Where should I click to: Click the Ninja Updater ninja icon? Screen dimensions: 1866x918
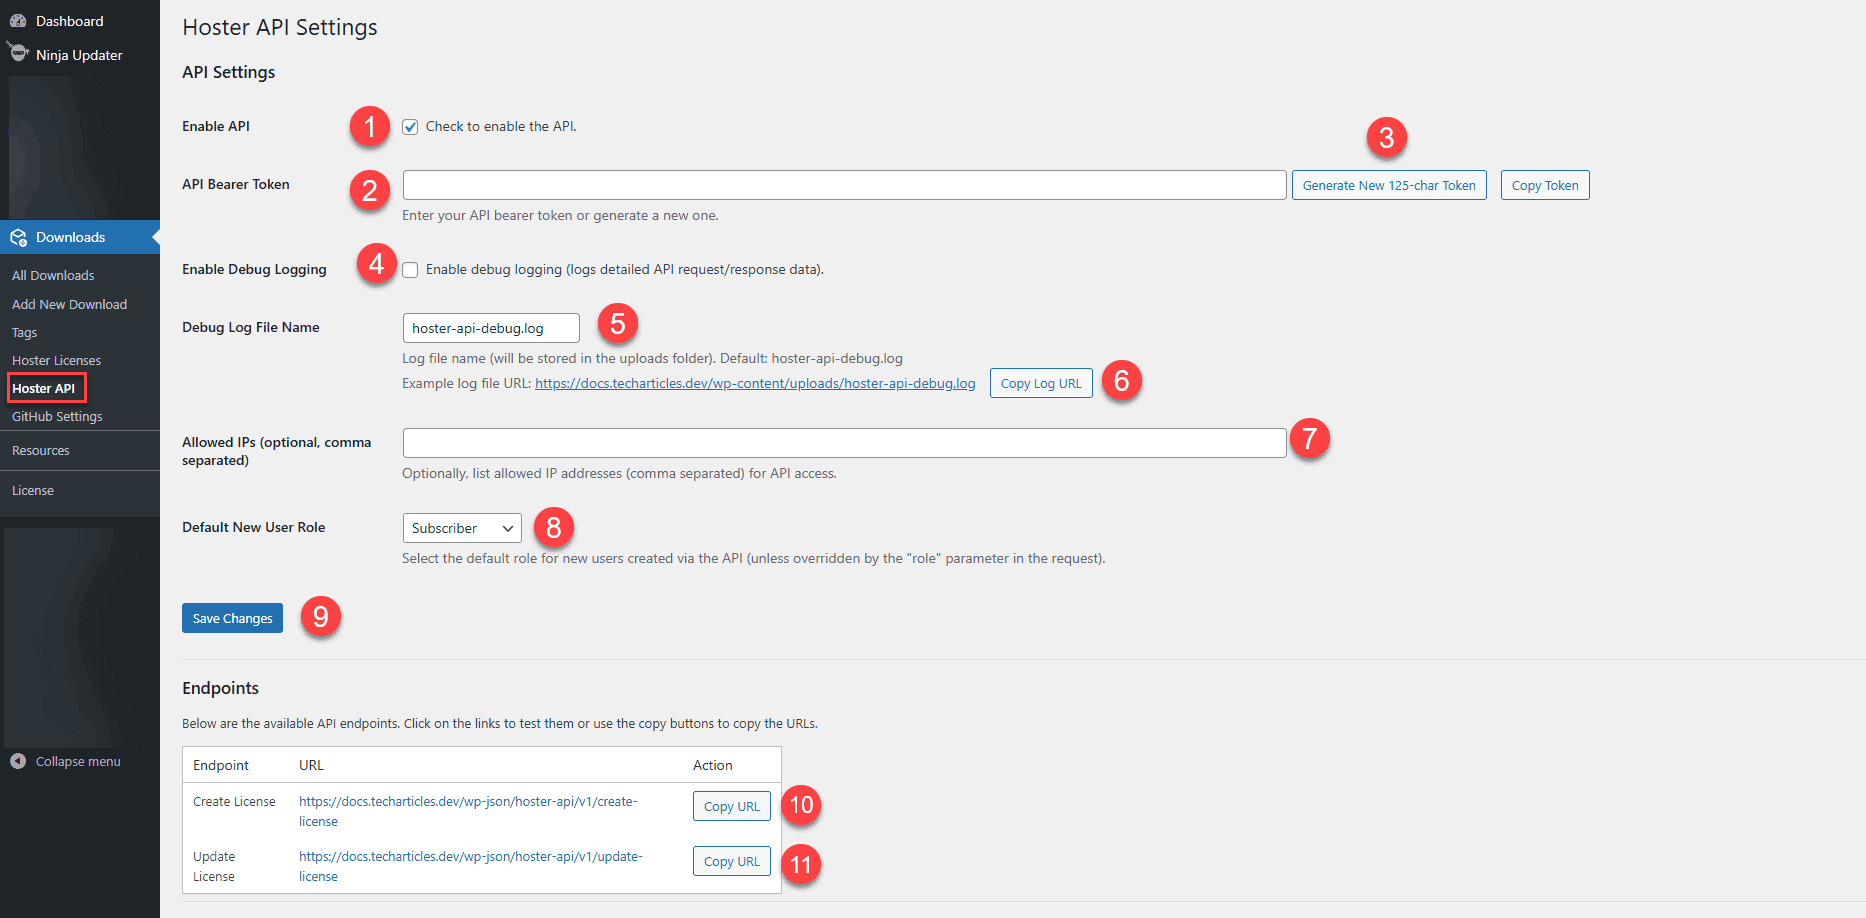click(18, 51)
